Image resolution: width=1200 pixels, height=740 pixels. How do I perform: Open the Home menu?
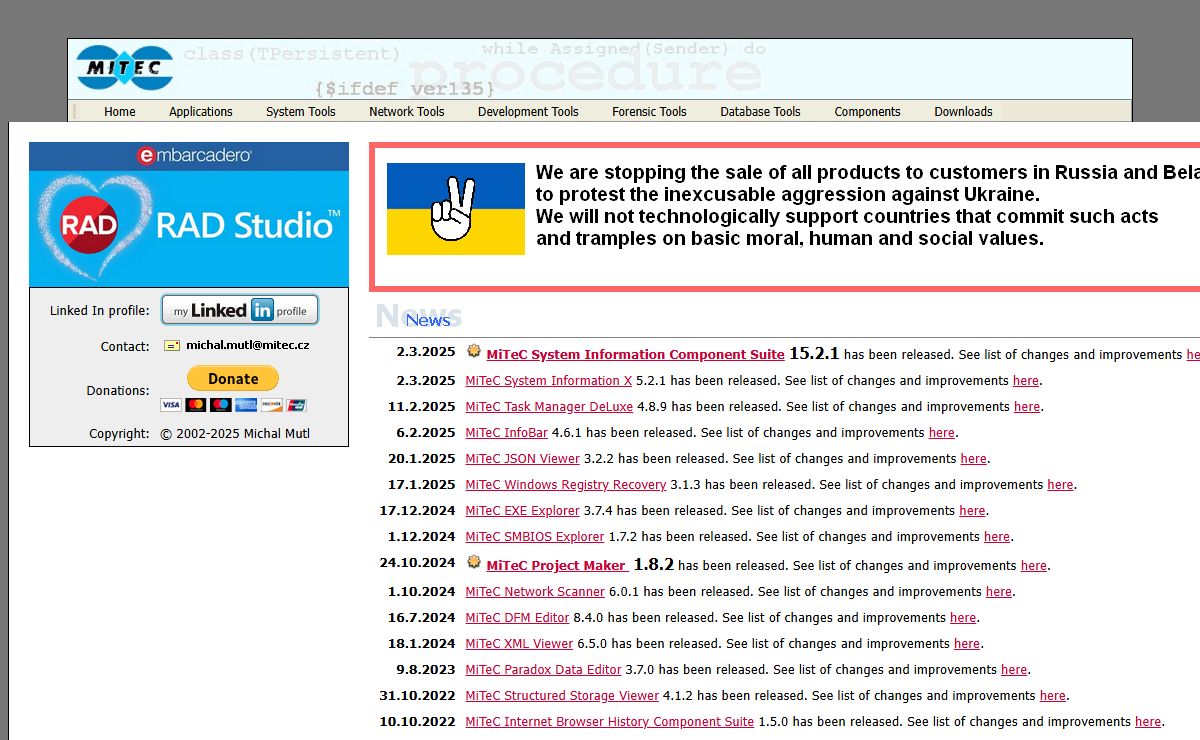click(120, 112)
